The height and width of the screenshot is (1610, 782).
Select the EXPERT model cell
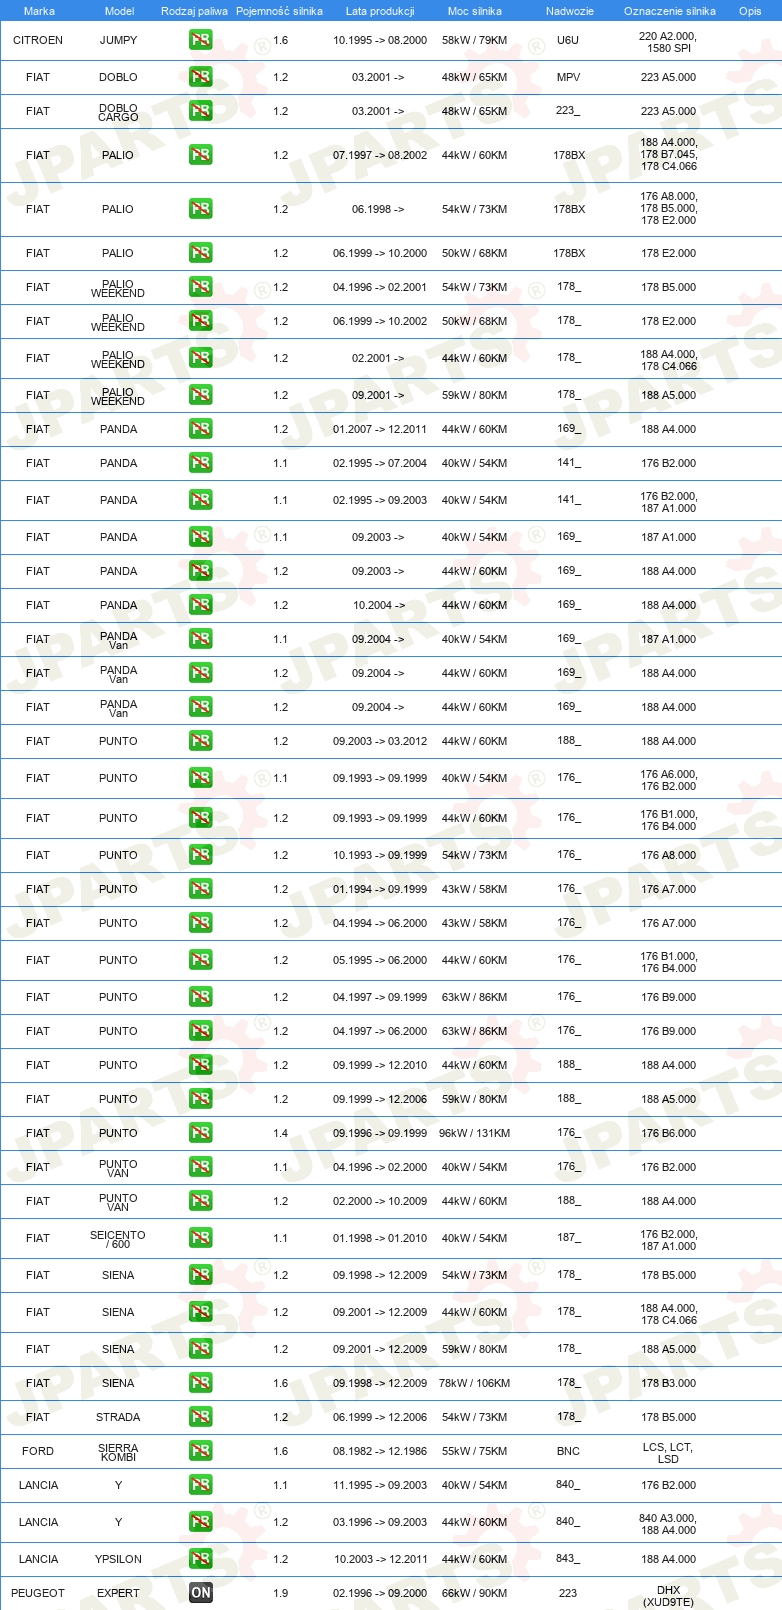[118, 1593]
